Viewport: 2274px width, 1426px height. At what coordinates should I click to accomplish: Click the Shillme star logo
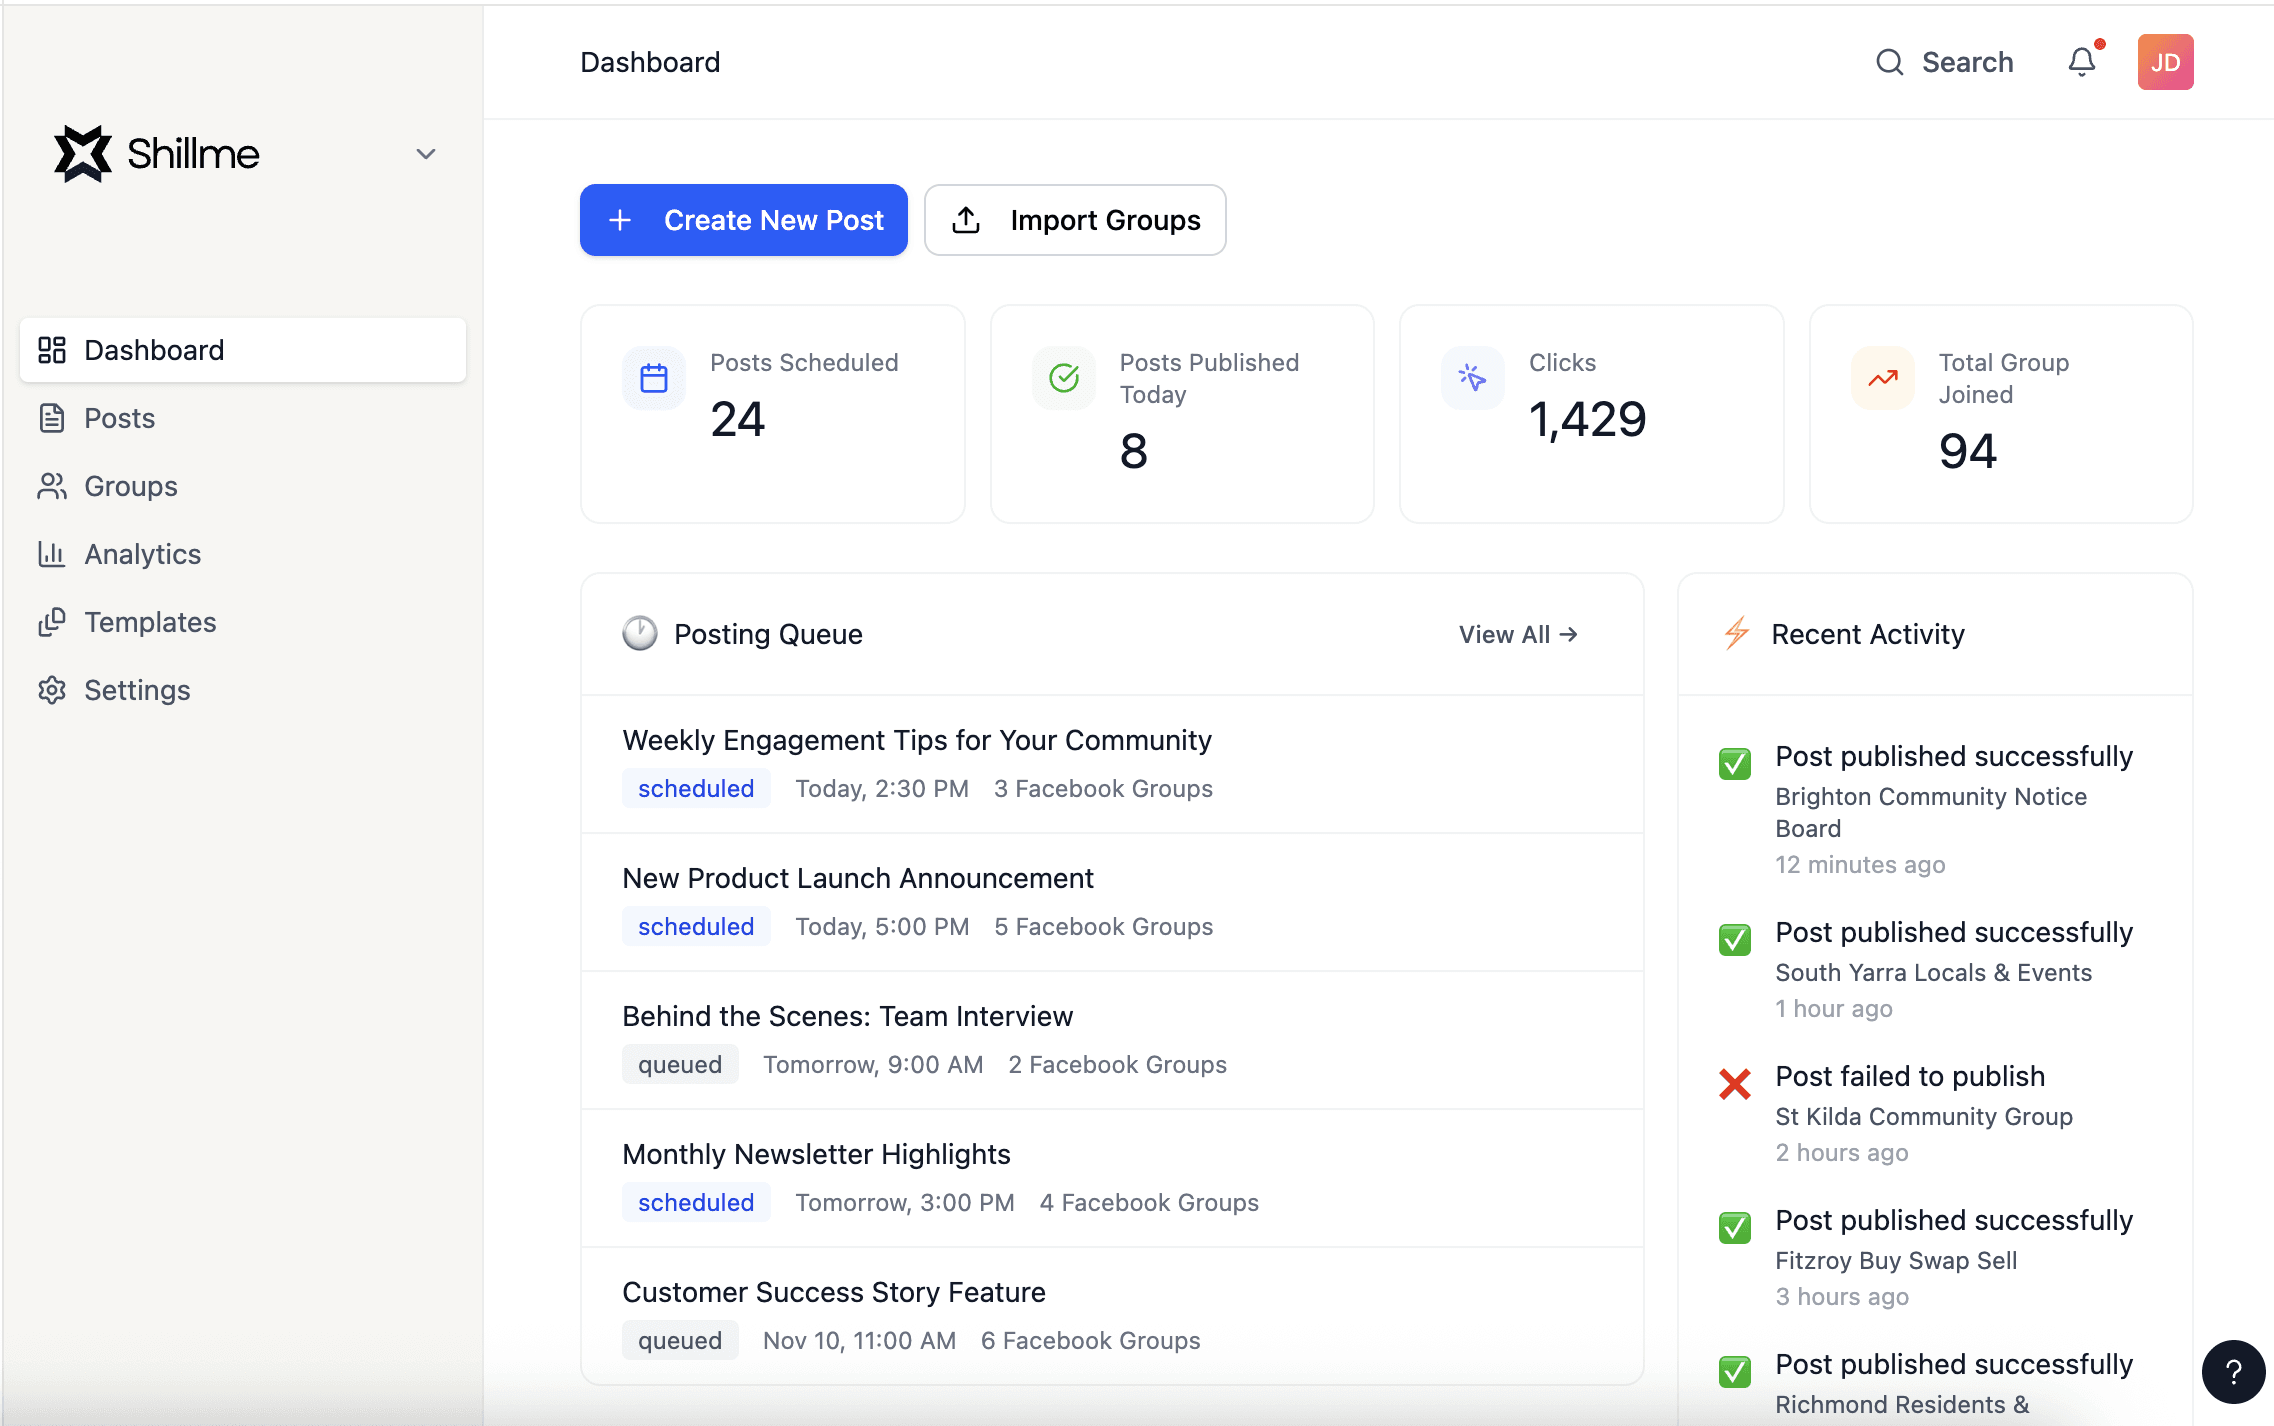83,154
